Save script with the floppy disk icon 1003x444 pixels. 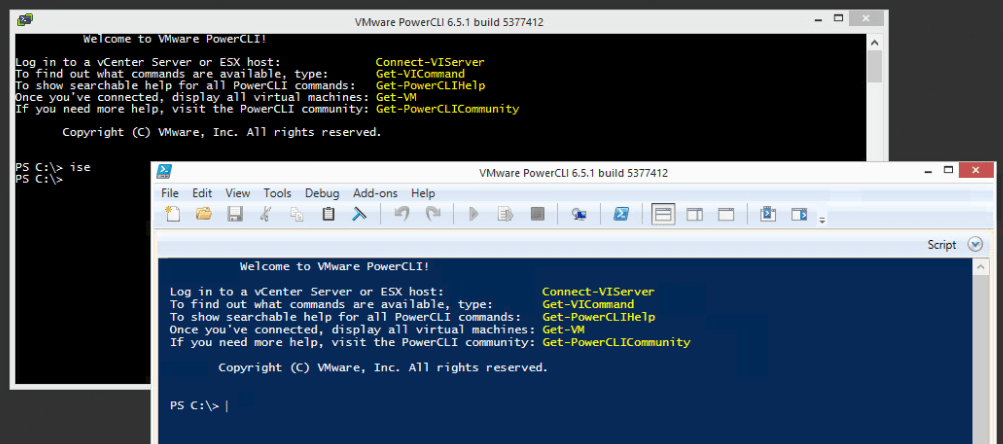[235, 214]
